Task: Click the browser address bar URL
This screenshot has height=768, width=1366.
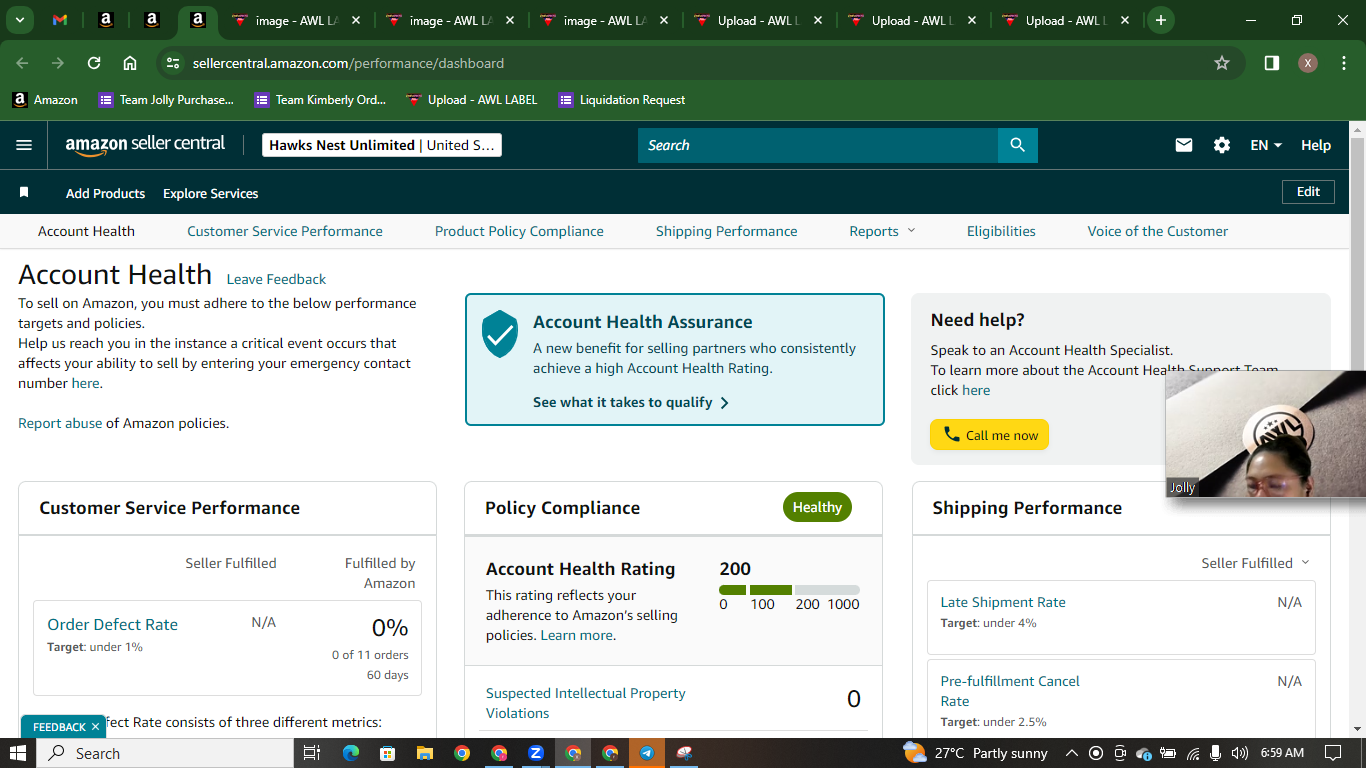Action: point(348,63)
